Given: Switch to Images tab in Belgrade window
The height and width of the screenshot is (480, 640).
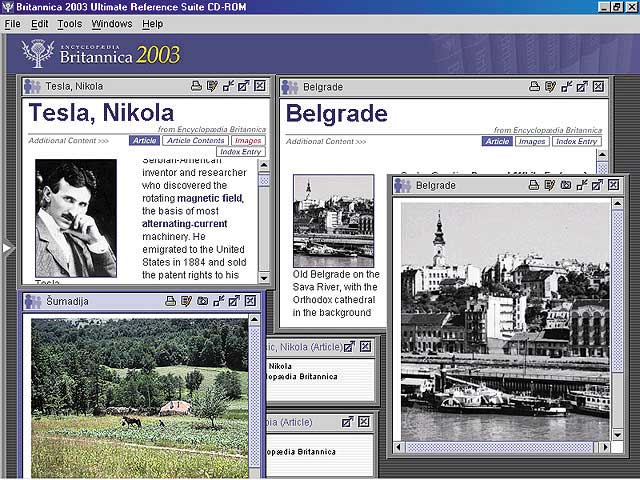Looking at the screenshot, I should click(x=532, y=141).
